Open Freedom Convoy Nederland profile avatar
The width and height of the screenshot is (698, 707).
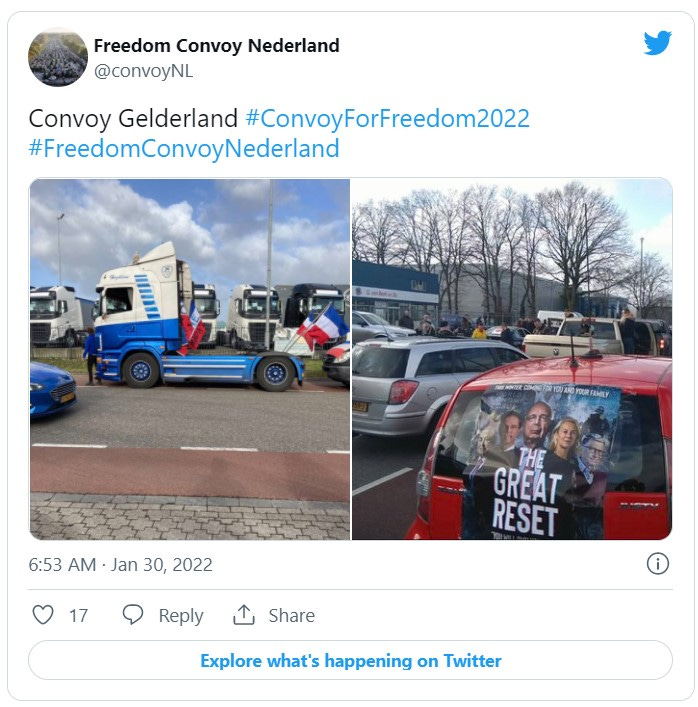[58, 57]
